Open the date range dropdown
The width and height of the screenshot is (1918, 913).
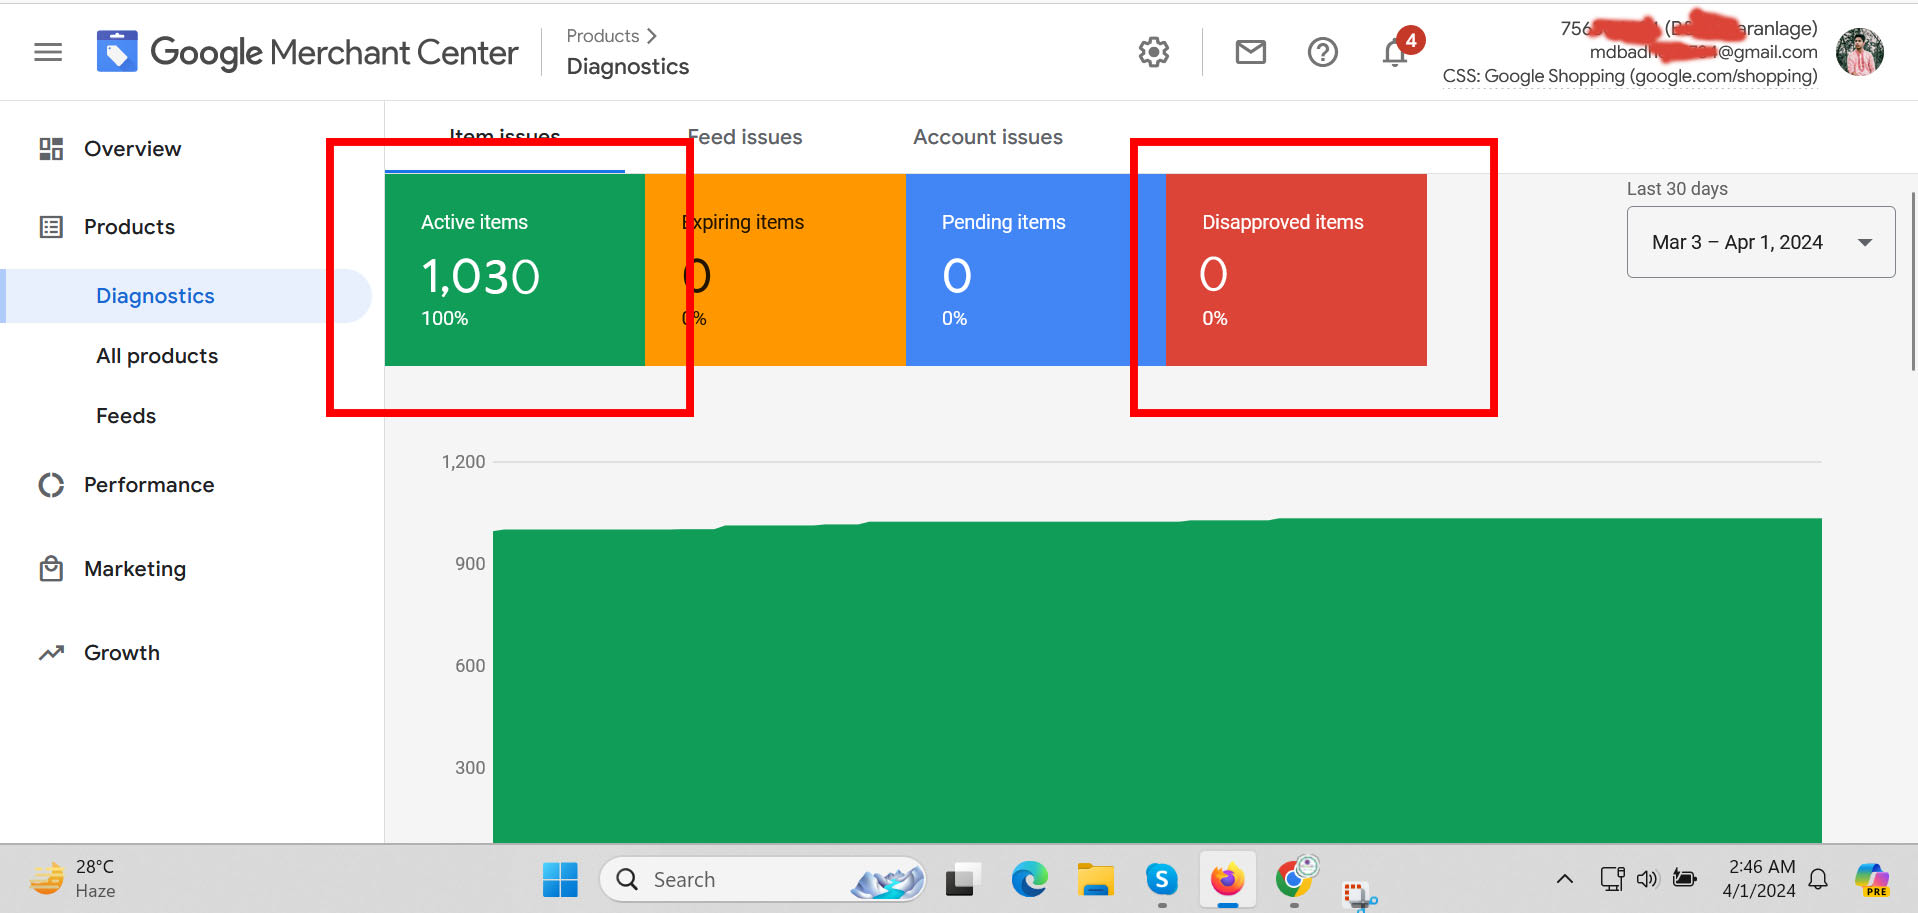[1761, 242]
